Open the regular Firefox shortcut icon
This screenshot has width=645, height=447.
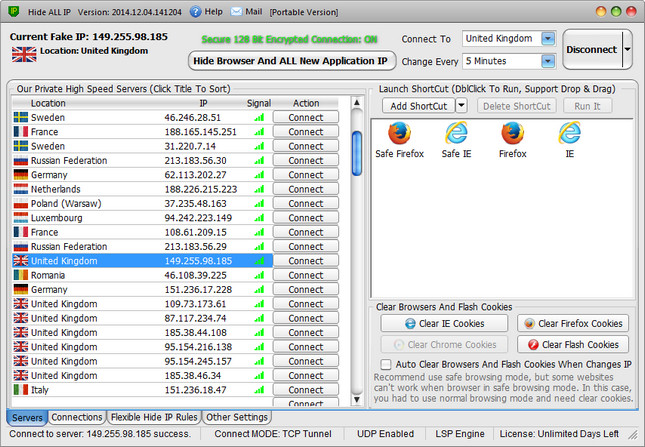point(513,134)
